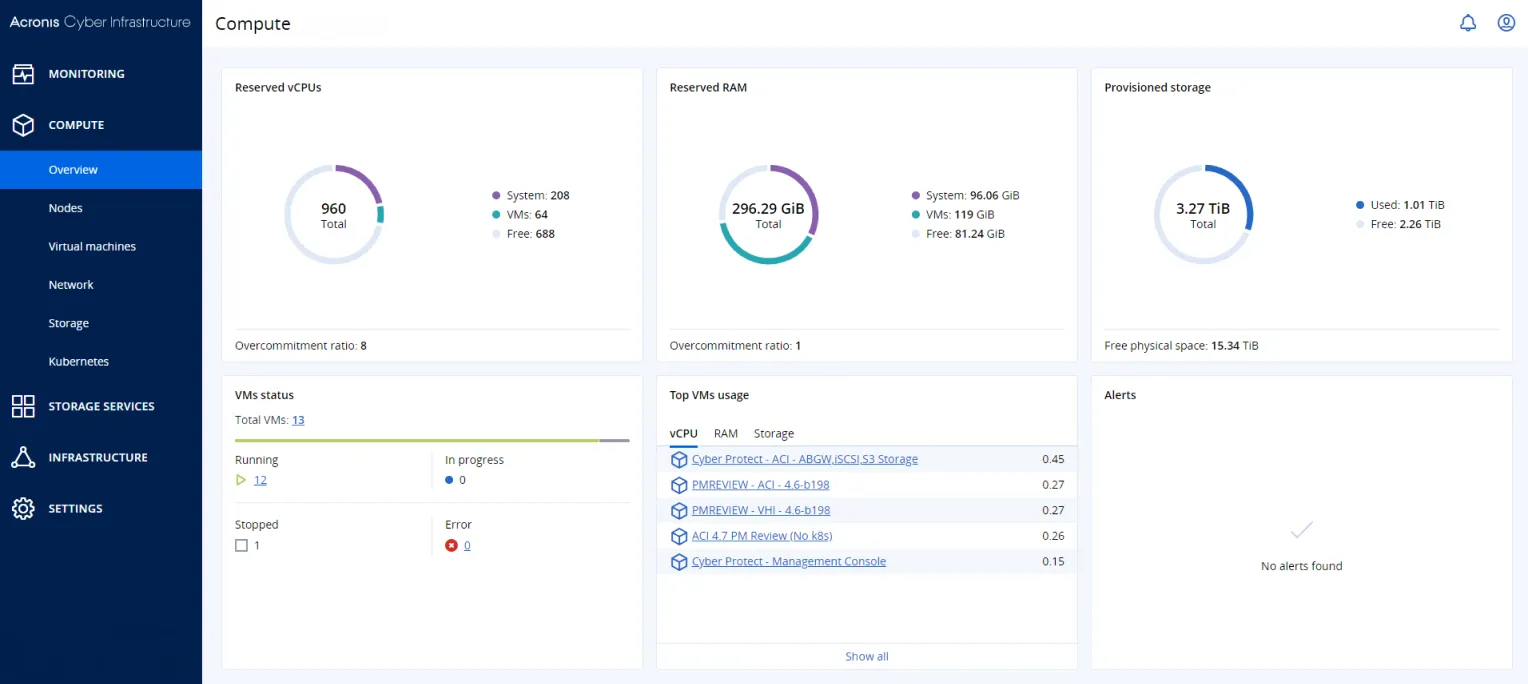
Task: Click the Monitoring heartbeat icon in sidebar
Action: pos(23,74)
